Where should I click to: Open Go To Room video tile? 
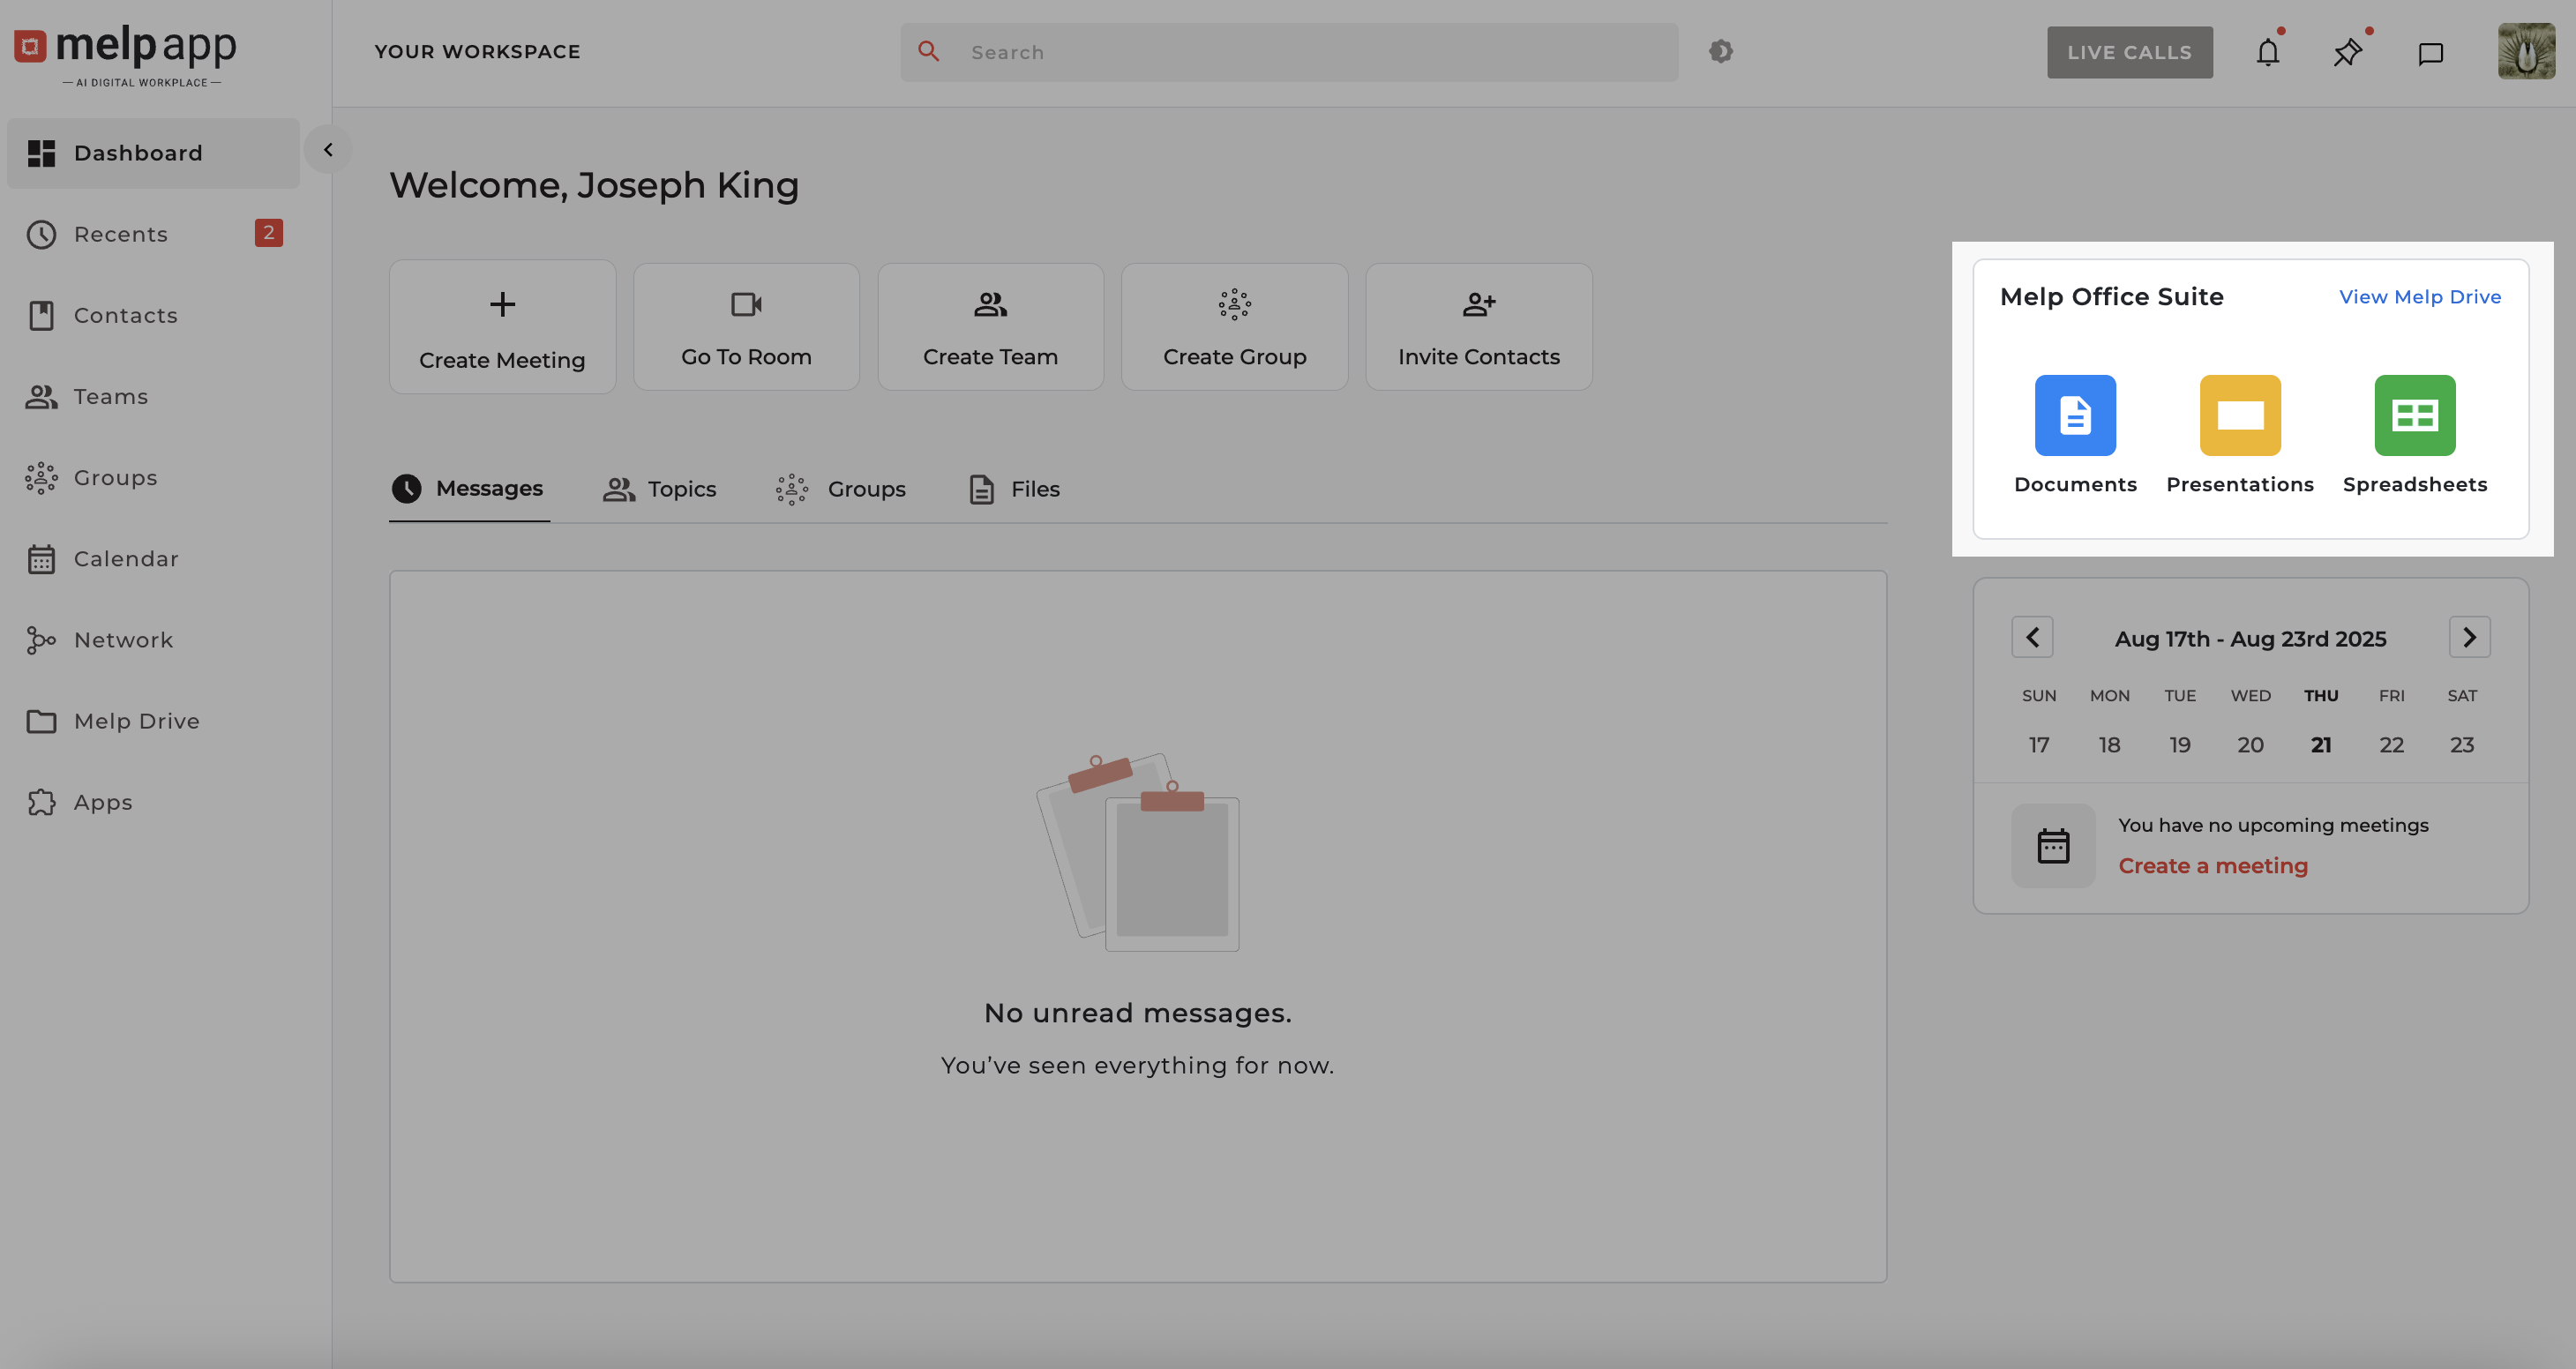tap(746, 327)
